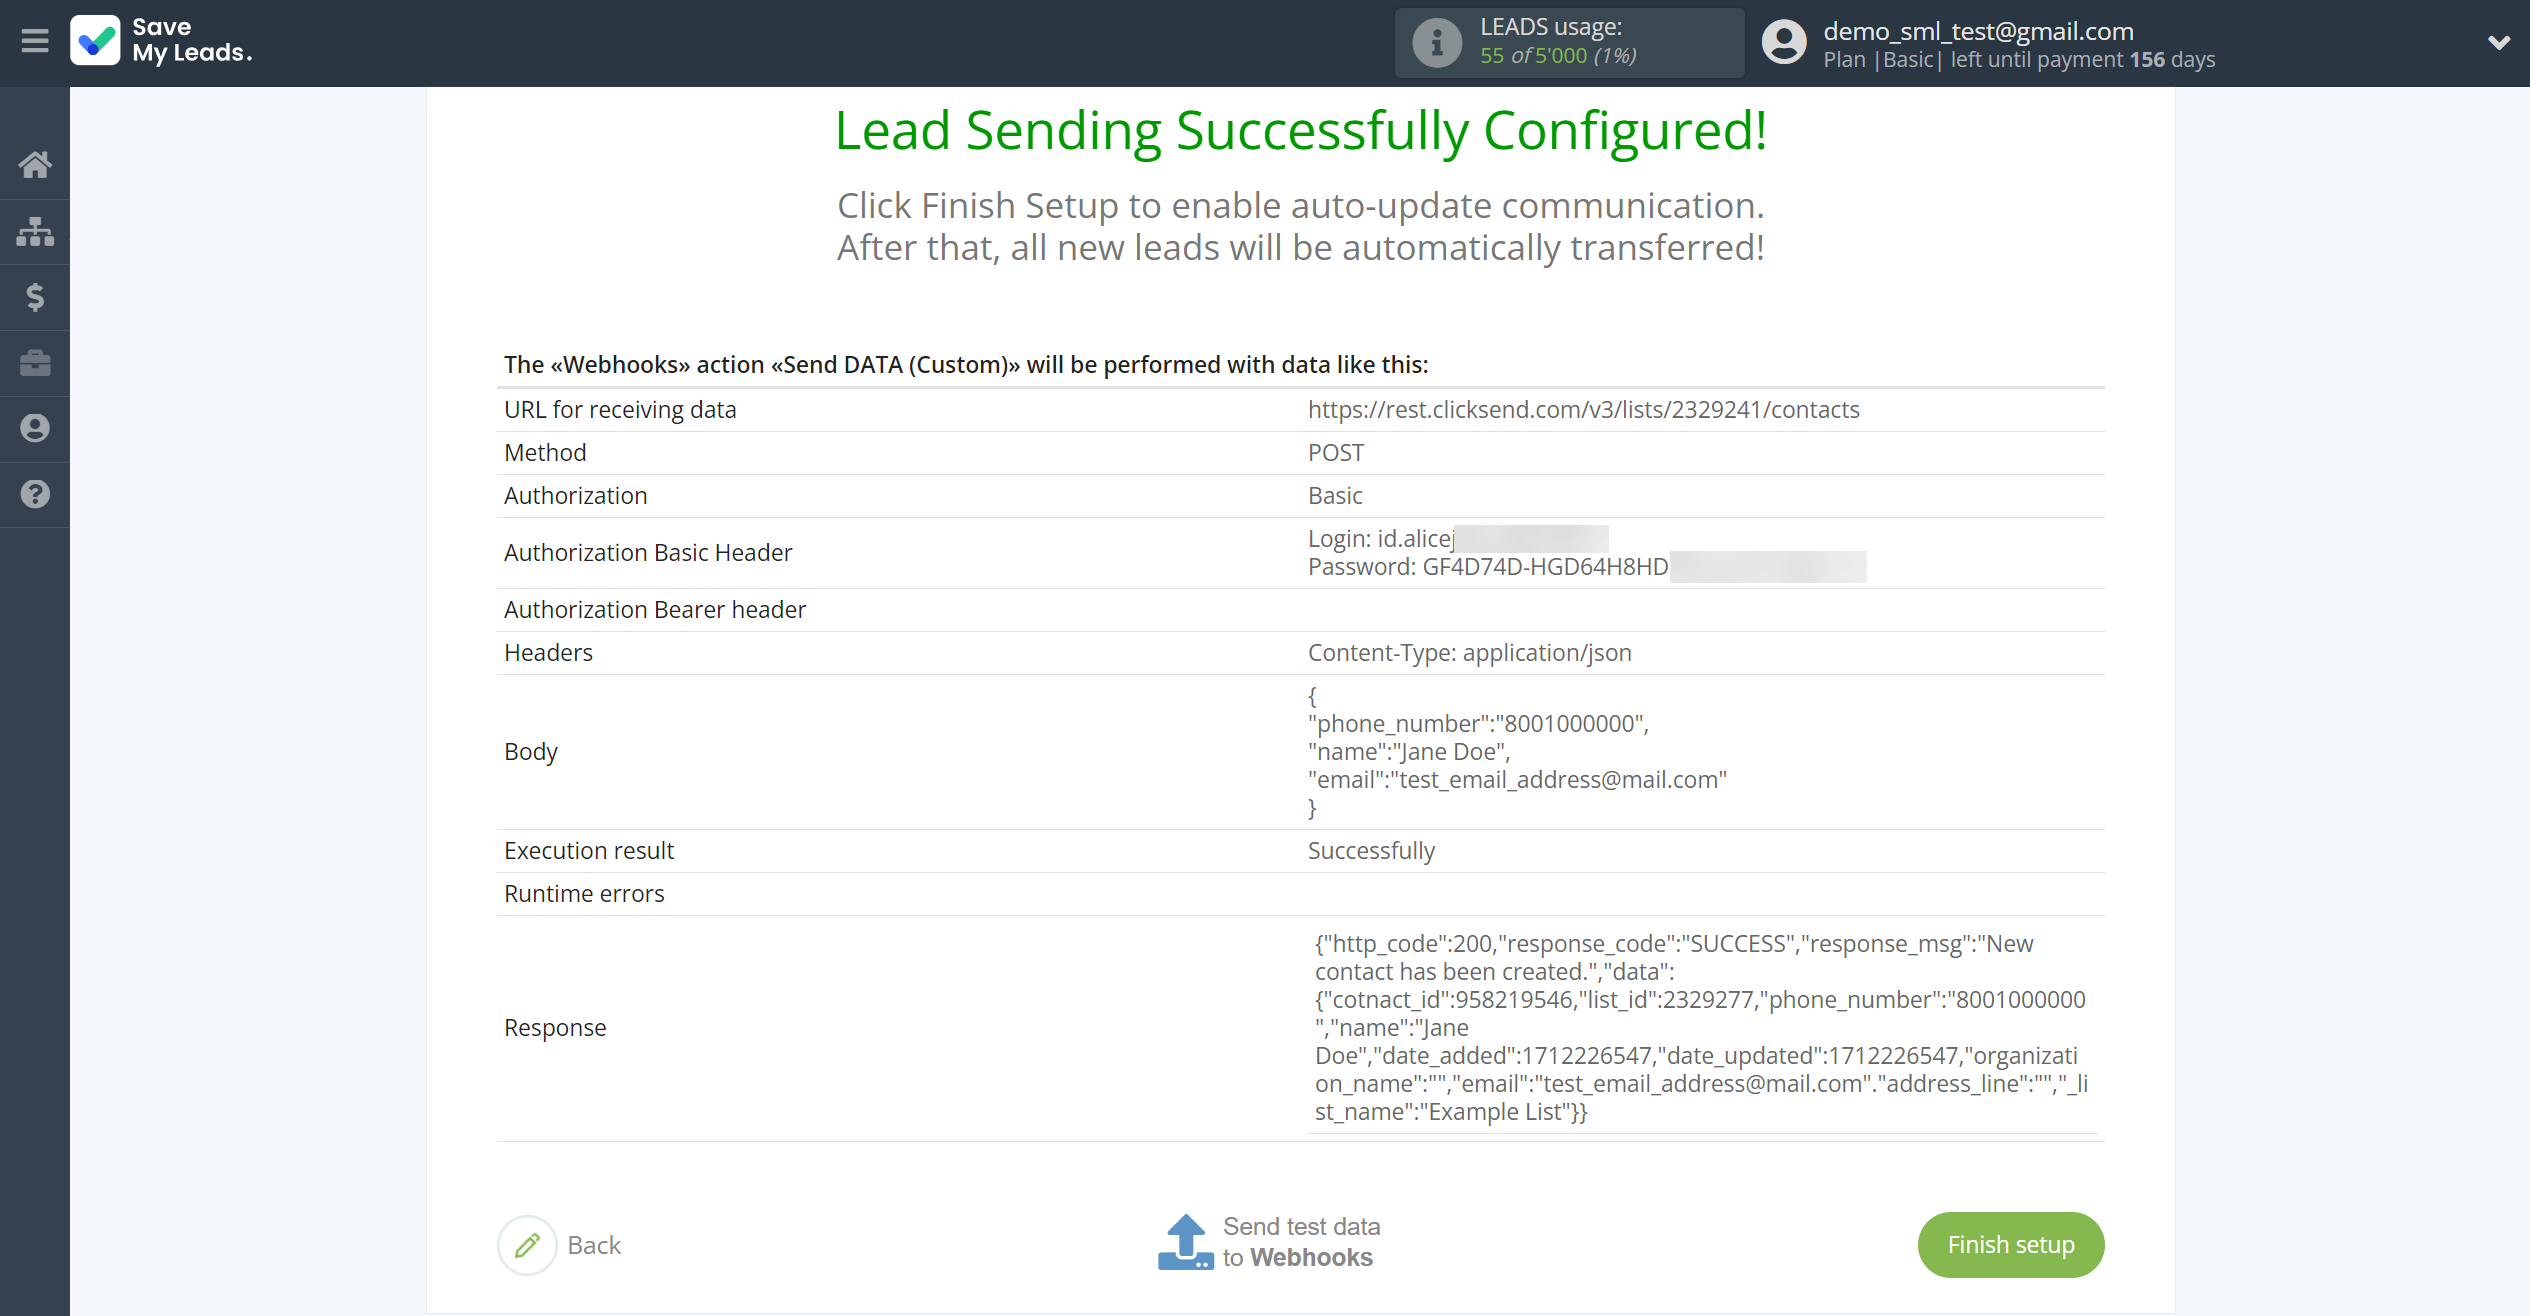Expand the account dropdown chevron
This screenshot has height=1316, width=2530.
[x=2498, y=42]
